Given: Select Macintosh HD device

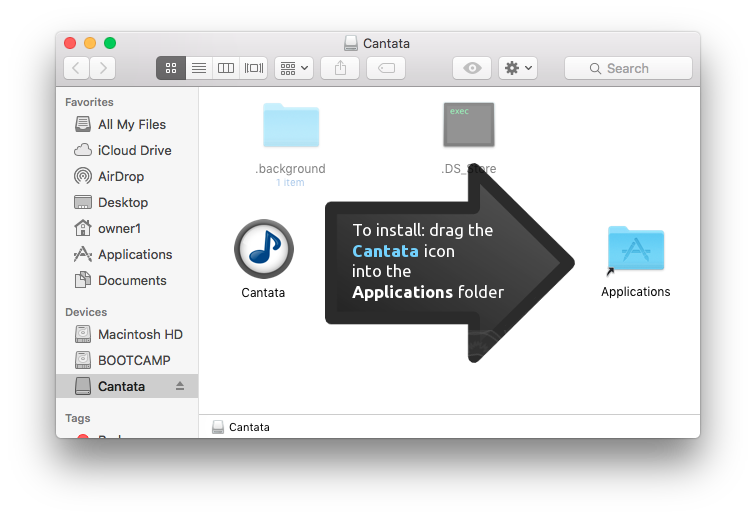Looking at the screenshot, I should tap(127, 334).
